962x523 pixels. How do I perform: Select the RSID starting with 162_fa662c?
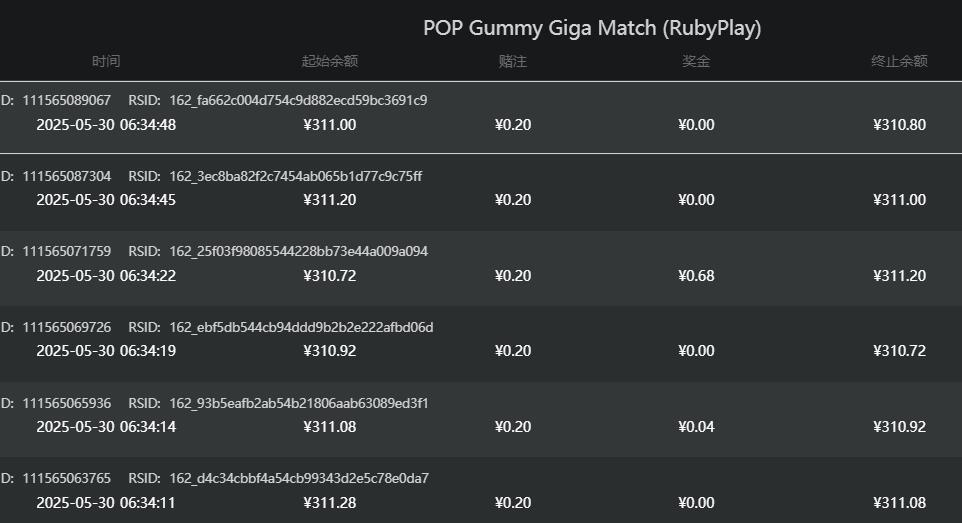pos(298,100)
